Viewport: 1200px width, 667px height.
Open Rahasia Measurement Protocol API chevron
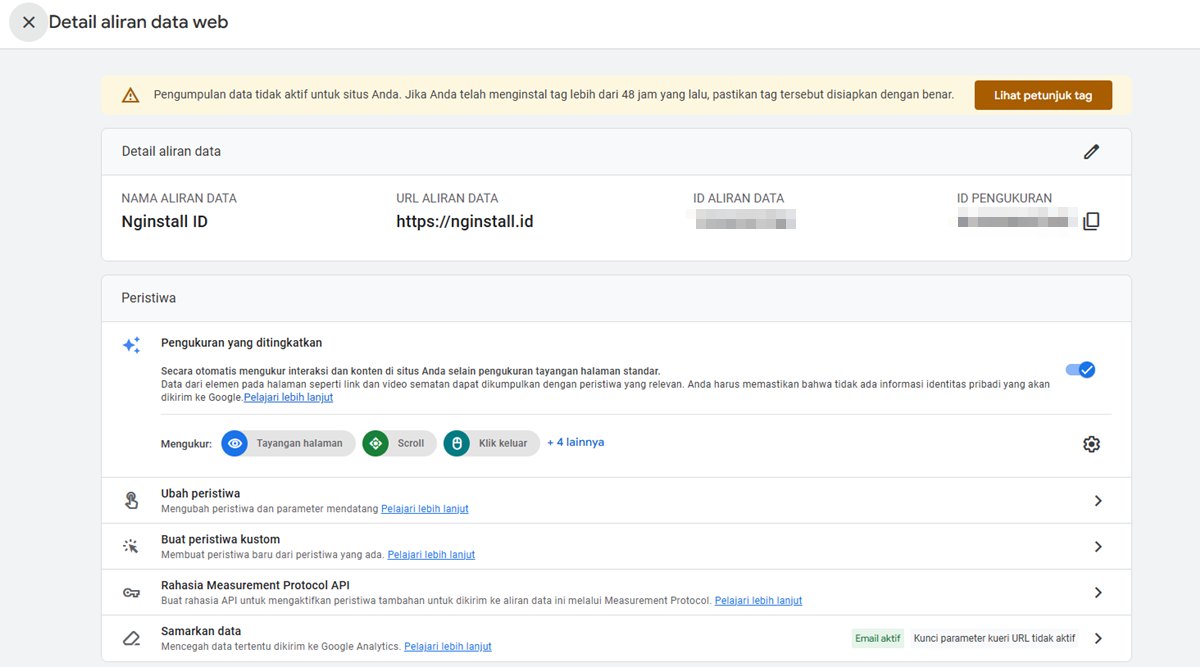pos(1098,593)
